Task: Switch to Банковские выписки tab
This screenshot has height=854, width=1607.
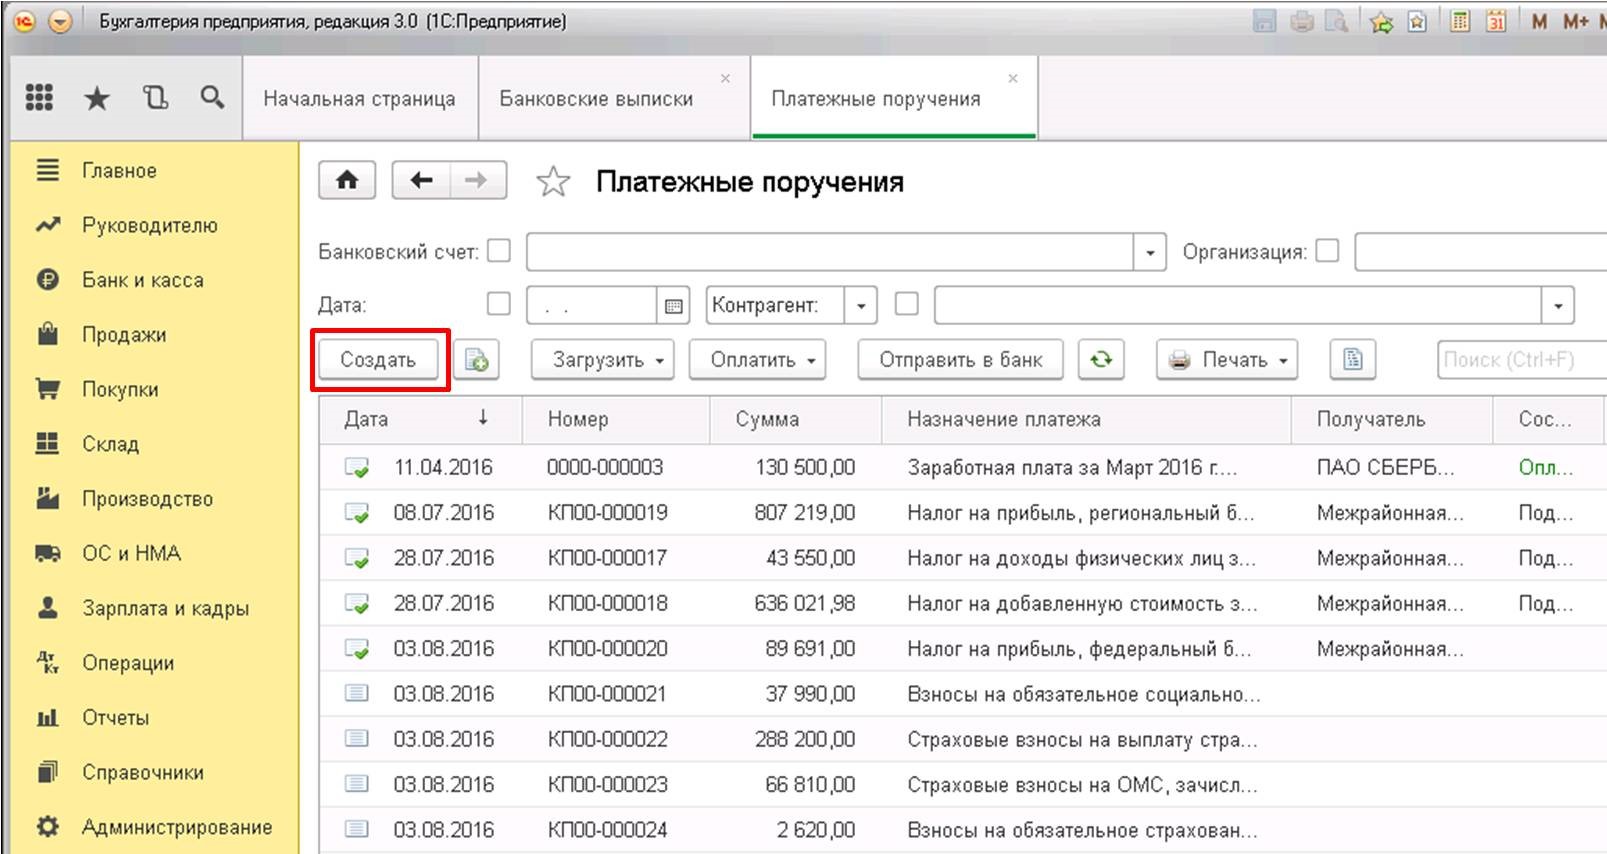Action: click(596, 99)
